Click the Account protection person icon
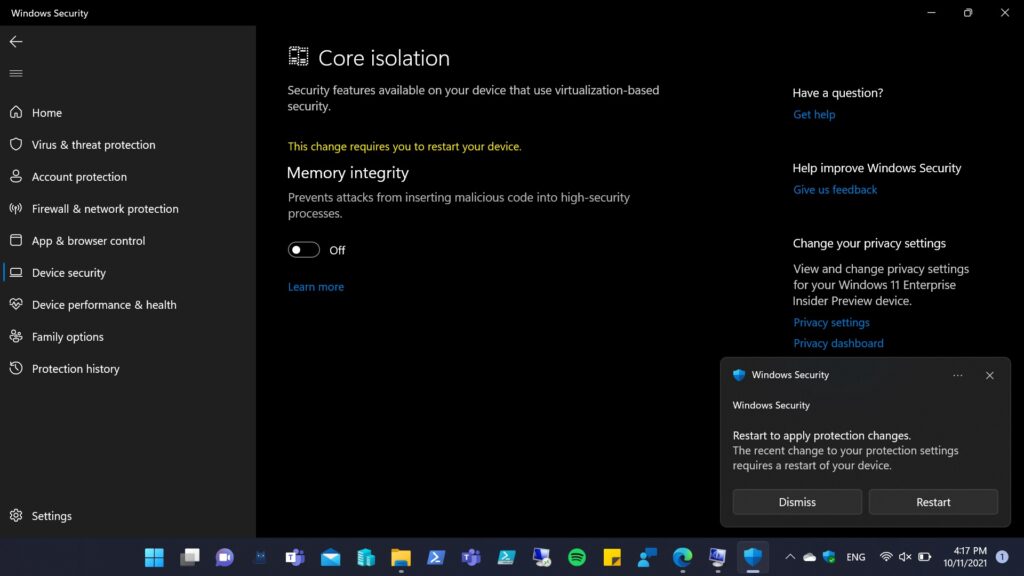 (x=15, y=177)
